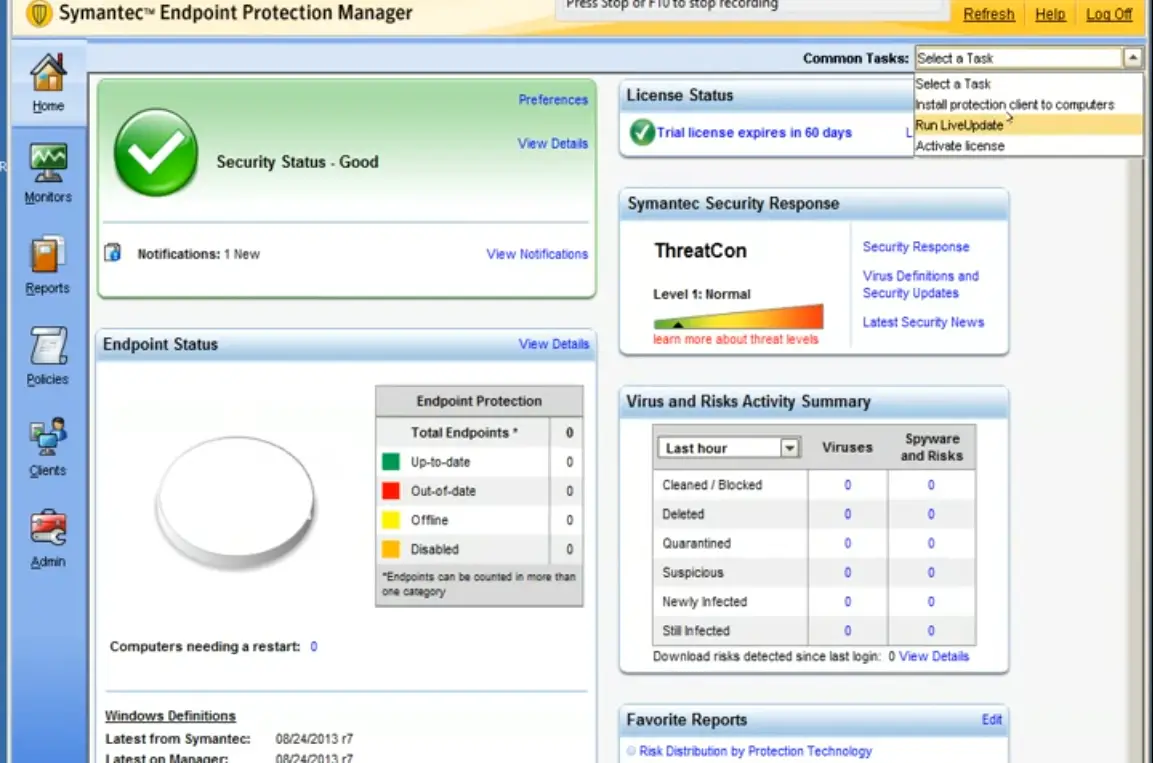Image resolution: width=1153 pixels, height=763 pixels.
Task: Open Virus Definitions and Security Updates link
Action: point(921,284)
